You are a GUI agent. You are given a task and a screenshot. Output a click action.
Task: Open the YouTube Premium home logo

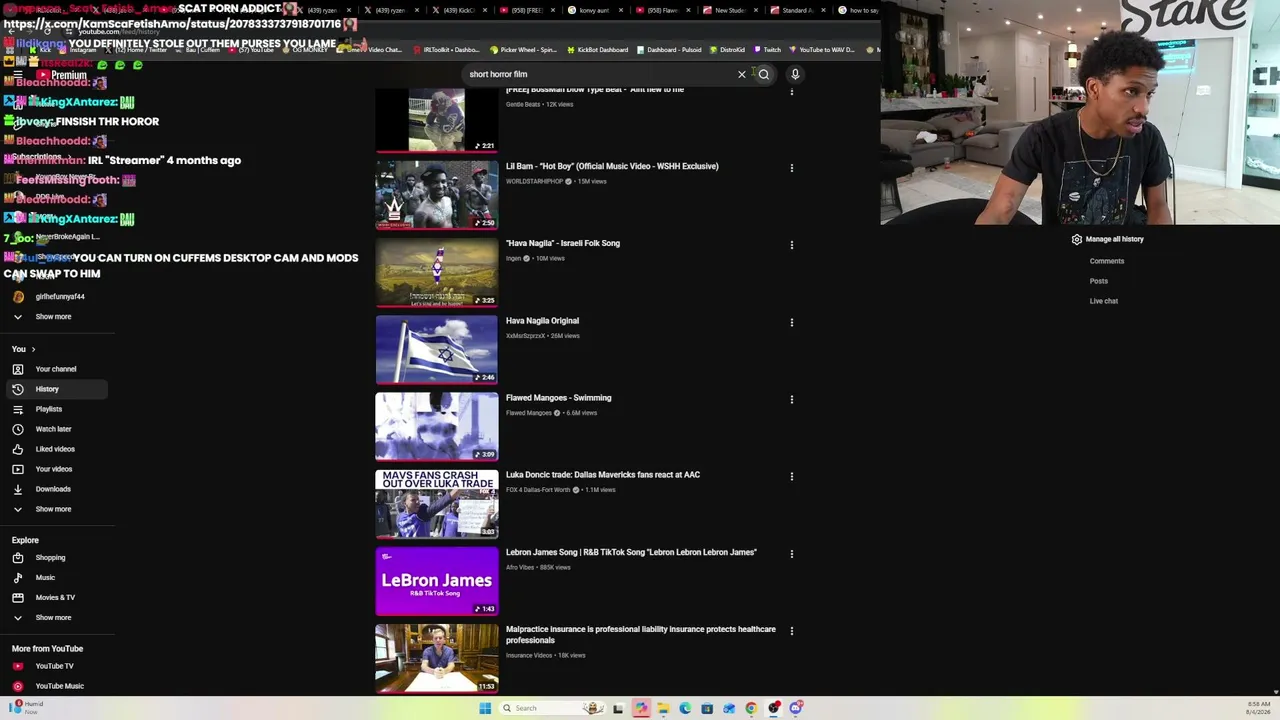pyautogui.click(x=62, y=75)
